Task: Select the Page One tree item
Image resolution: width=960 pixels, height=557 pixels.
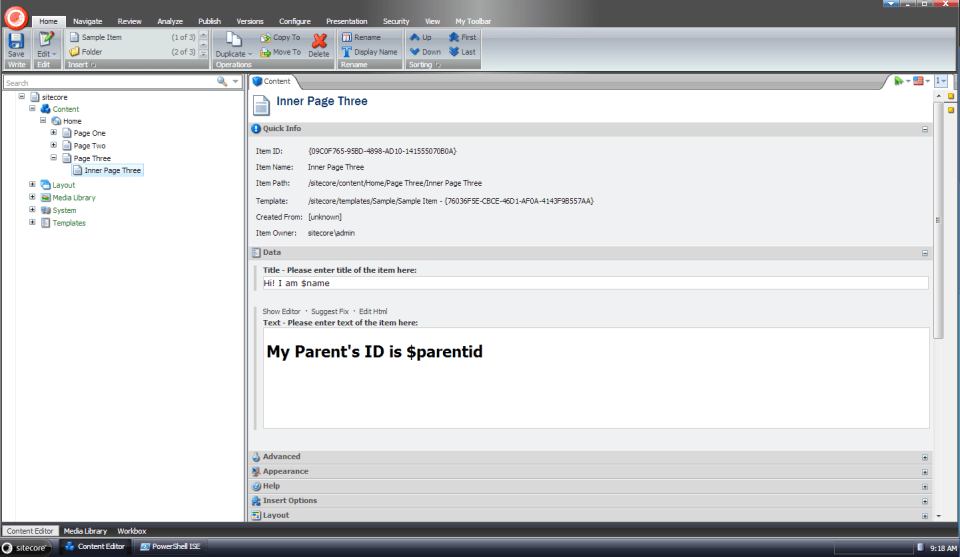Action: click(x=84, y=133)
